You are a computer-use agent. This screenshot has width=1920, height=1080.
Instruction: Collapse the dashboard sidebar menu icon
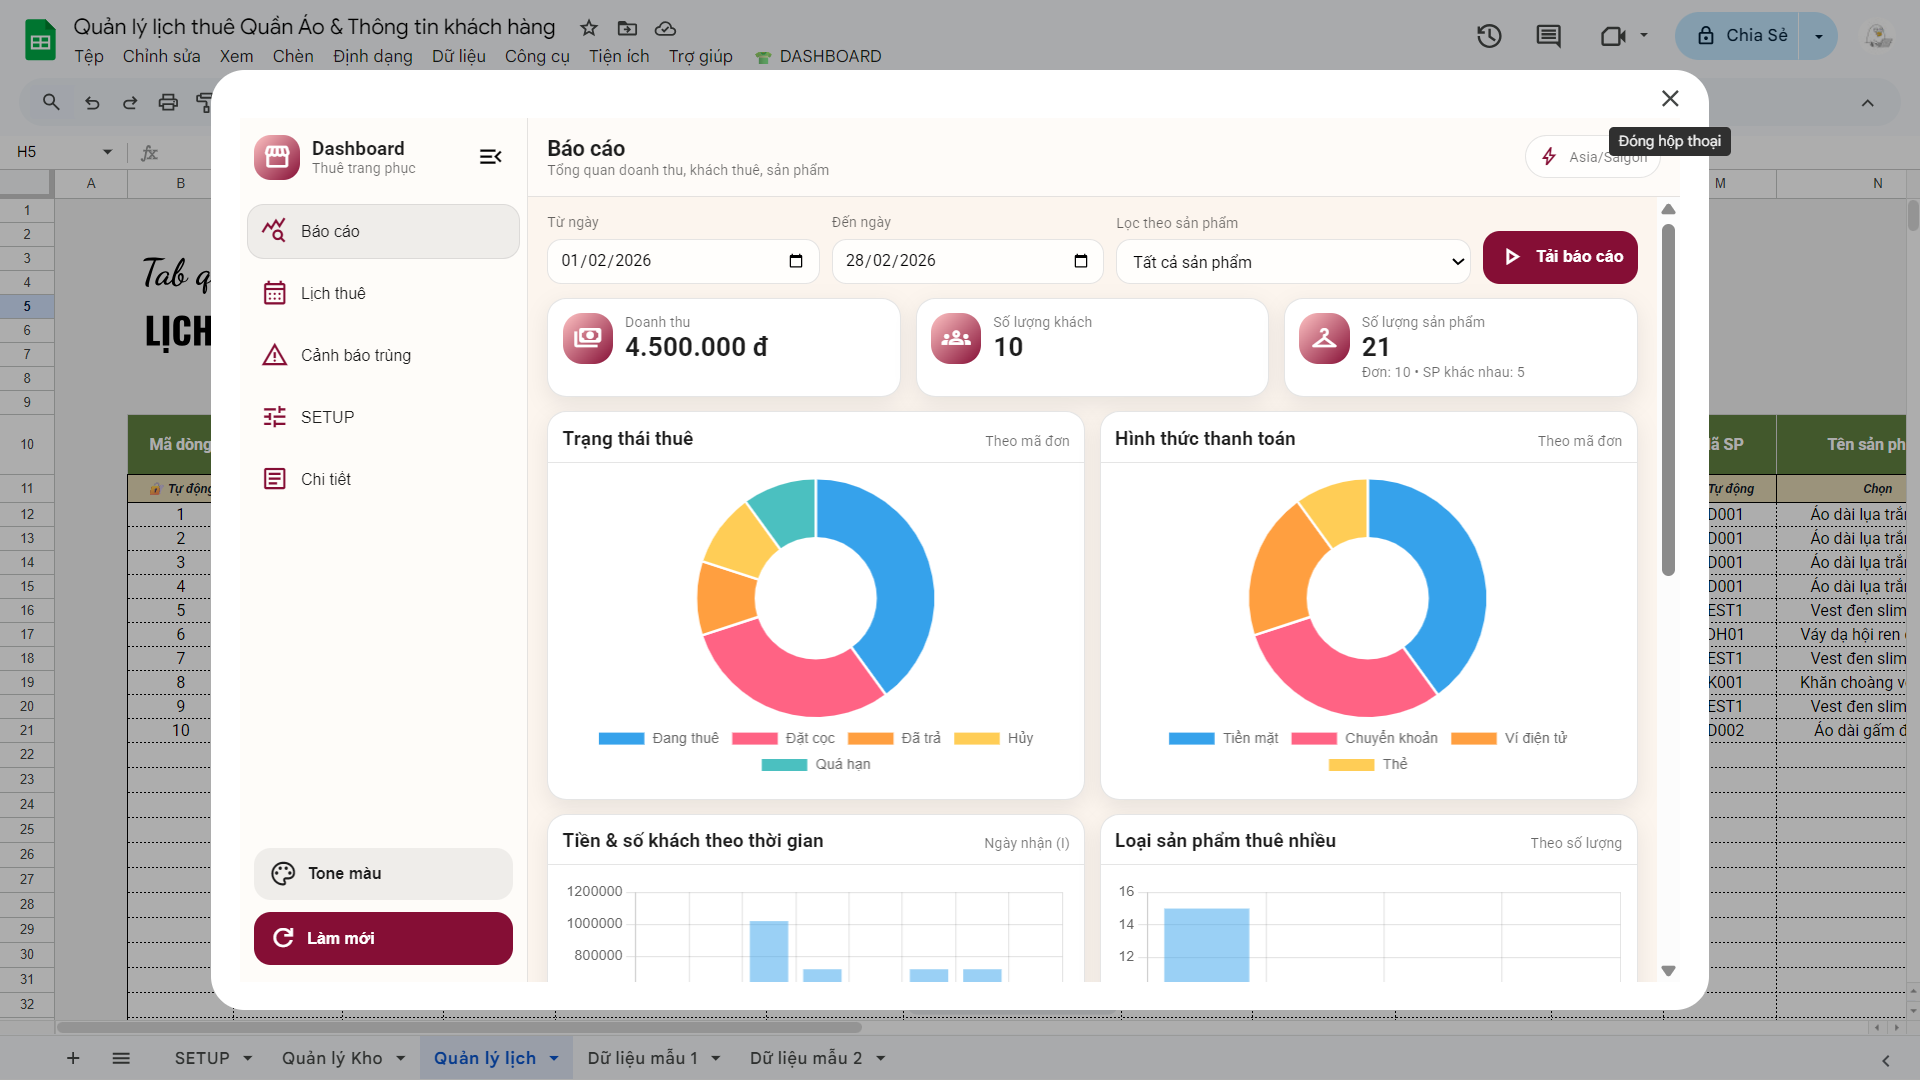490,157
